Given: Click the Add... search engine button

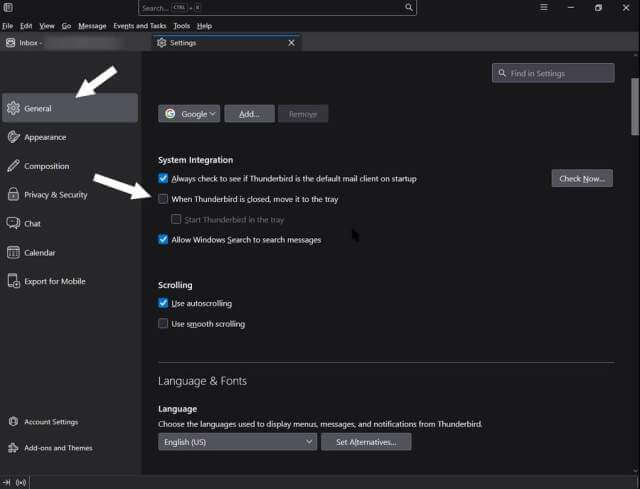Looking at the screenshot, I should (x=249, y=114).
